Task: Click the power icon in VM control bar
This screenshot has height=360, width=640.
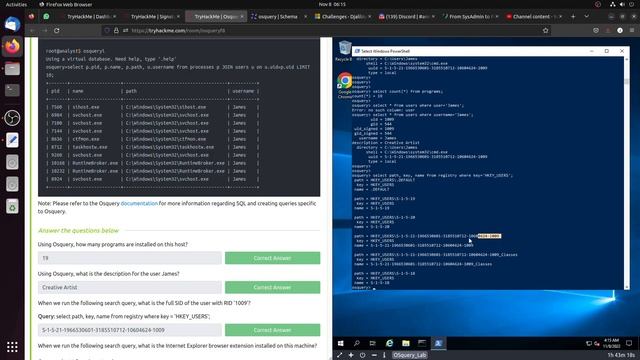Action: point(362,355)
